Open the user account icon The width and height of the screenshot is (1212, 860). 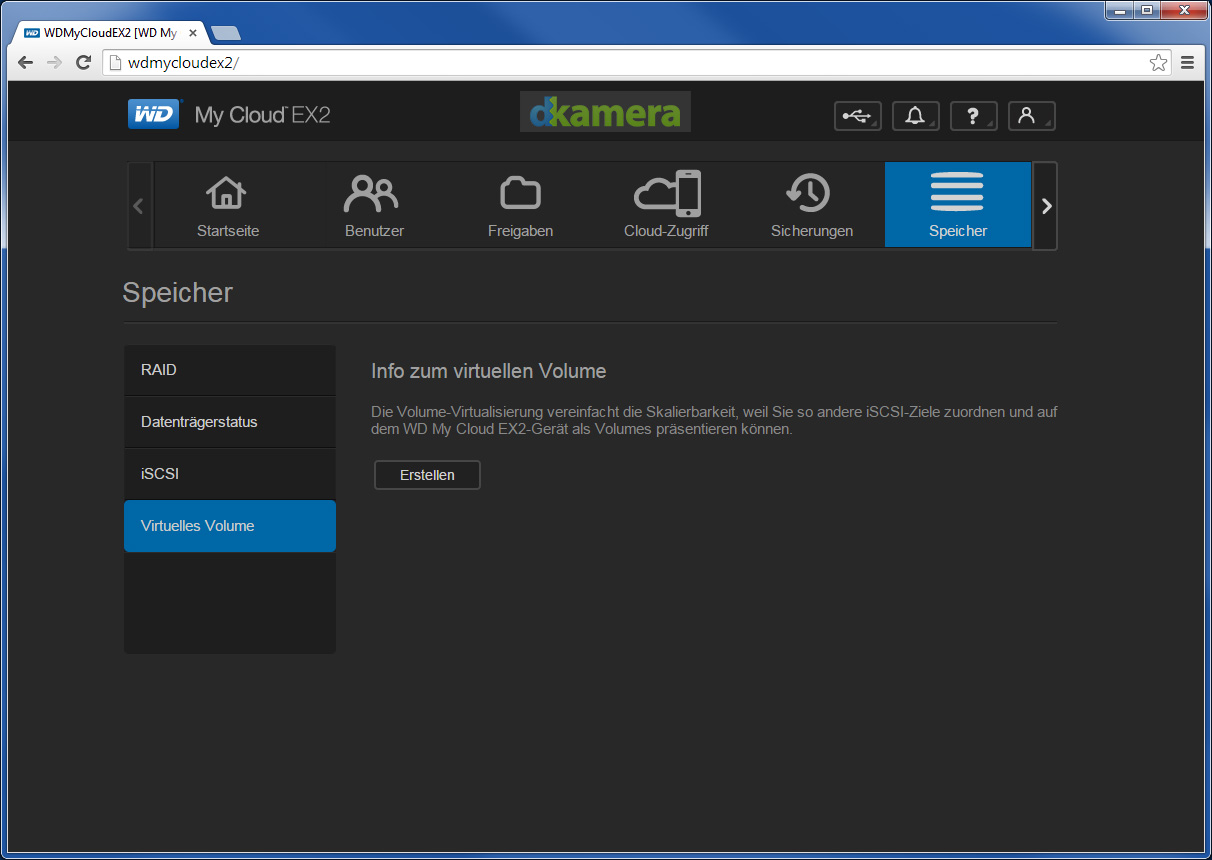click(x=1032, y=116)
